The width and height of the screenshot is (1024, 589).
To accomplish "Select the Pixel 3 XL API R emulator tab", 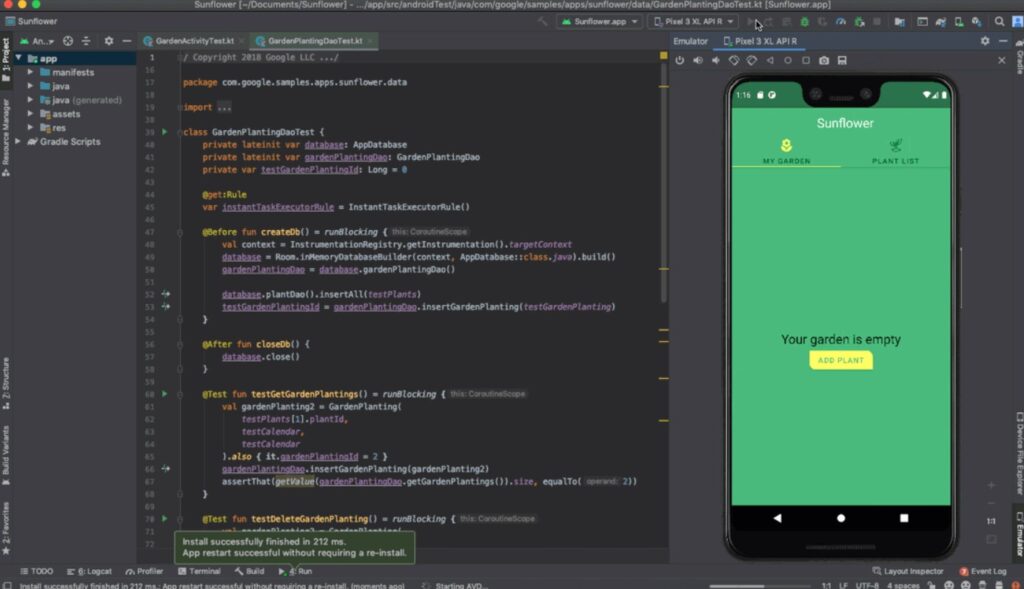I will 760,40.
